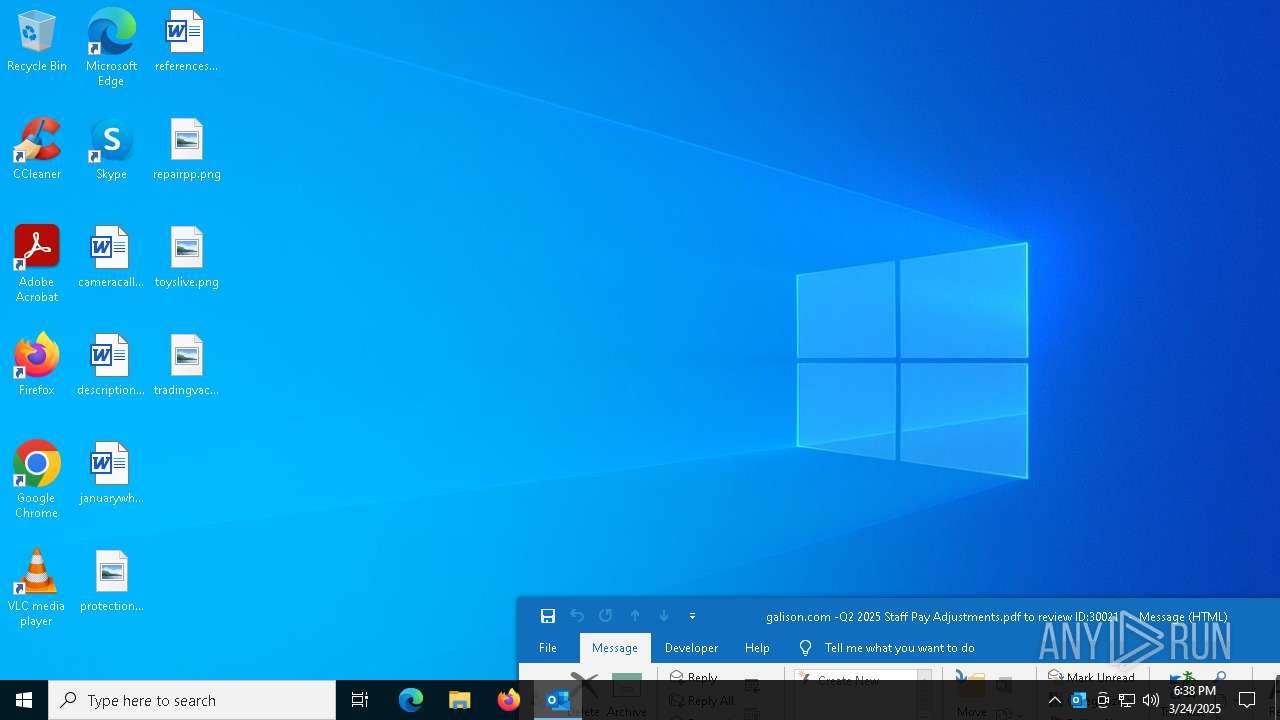Viewport: 1280px width, 720px height.
Task: Switch to the Developer ribbon tab
Action: point(691,648)
